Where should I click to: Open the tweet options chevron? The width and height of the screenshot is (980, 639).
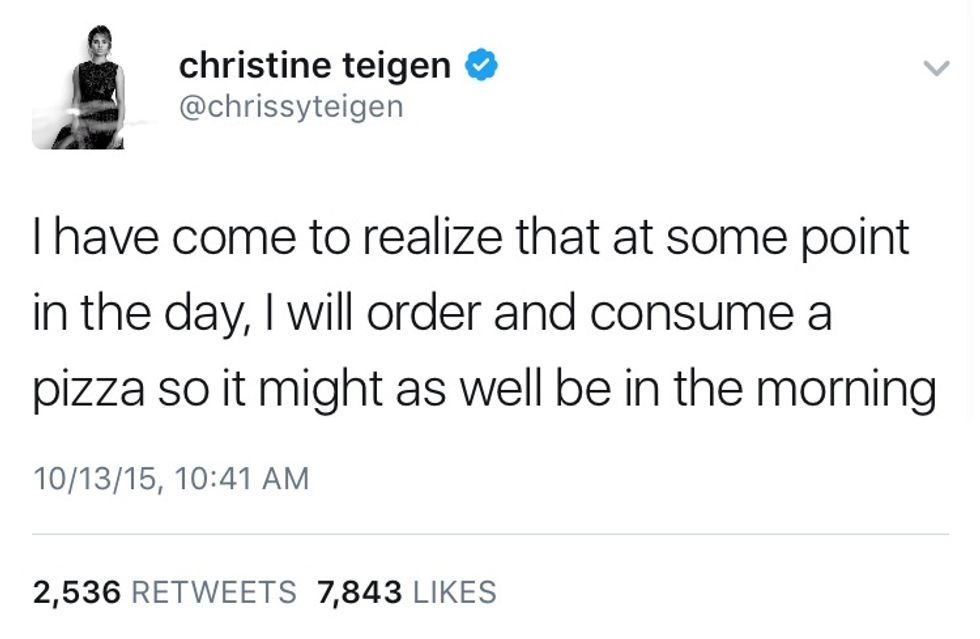pos(935,69)
